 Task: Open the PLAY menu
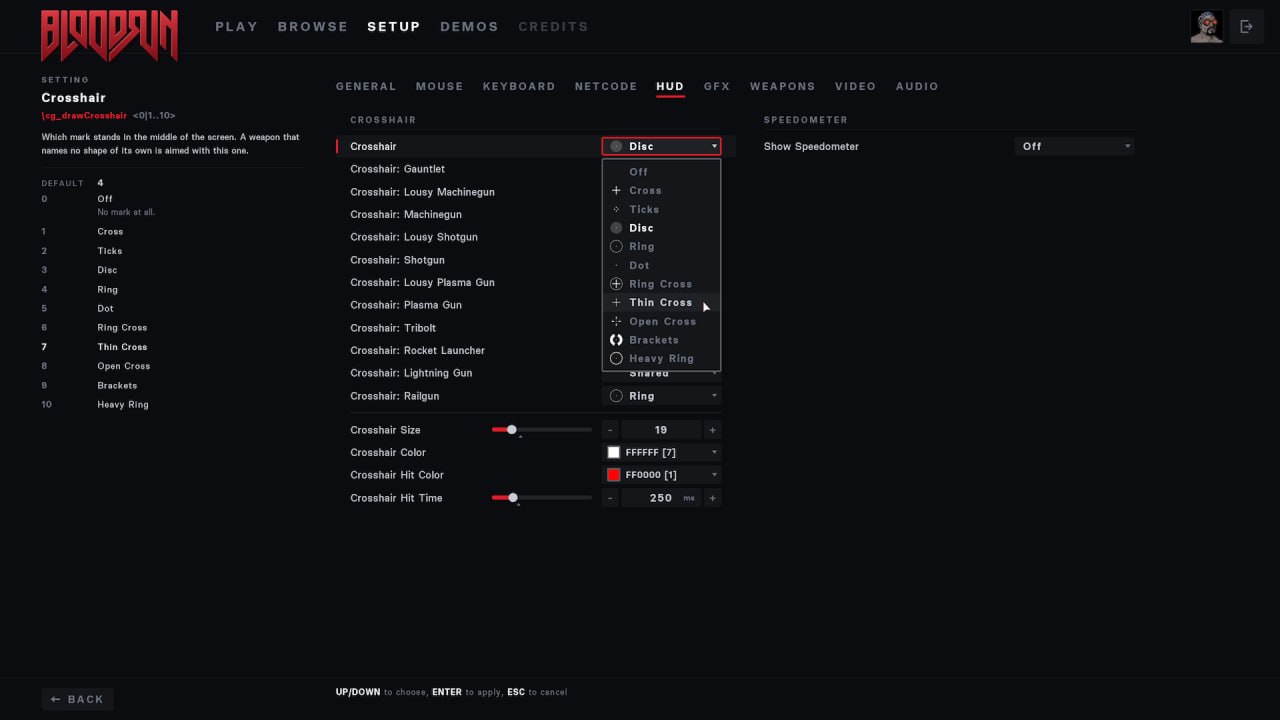(x=236, y=27)
